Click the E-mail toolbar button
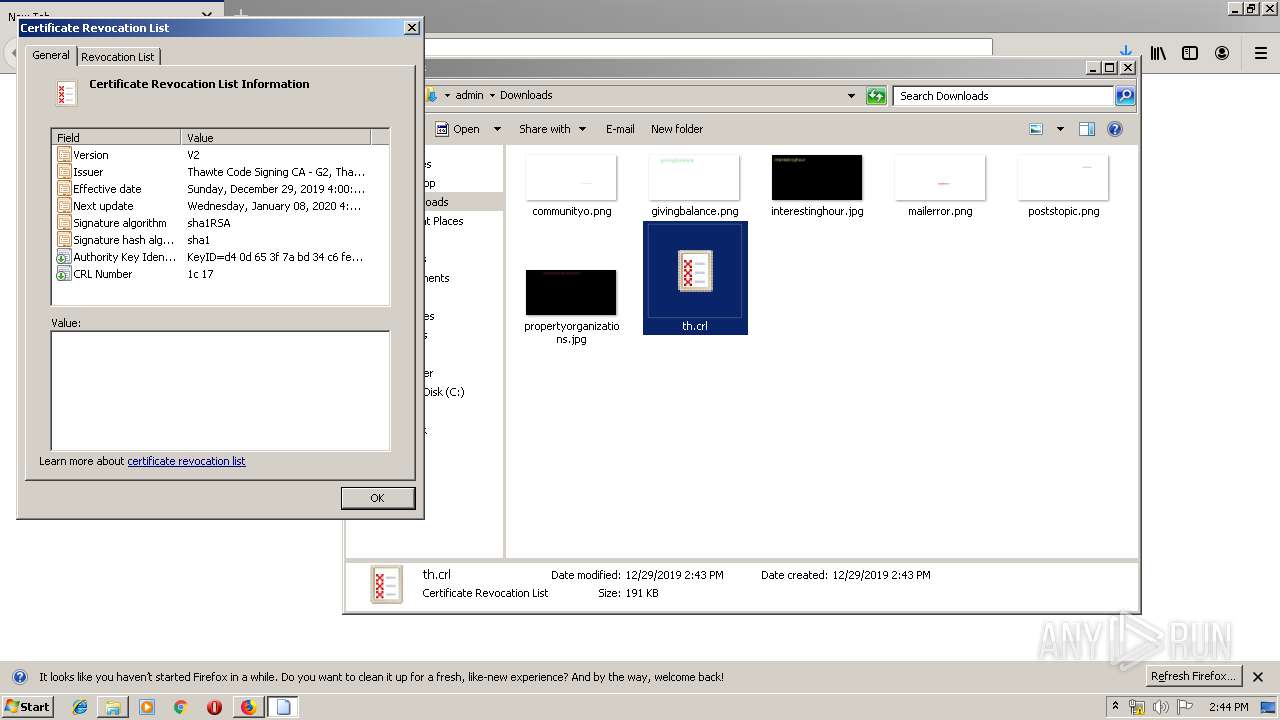The width and height of the screenshot is (1280, 720). click(x=620, y=129)
